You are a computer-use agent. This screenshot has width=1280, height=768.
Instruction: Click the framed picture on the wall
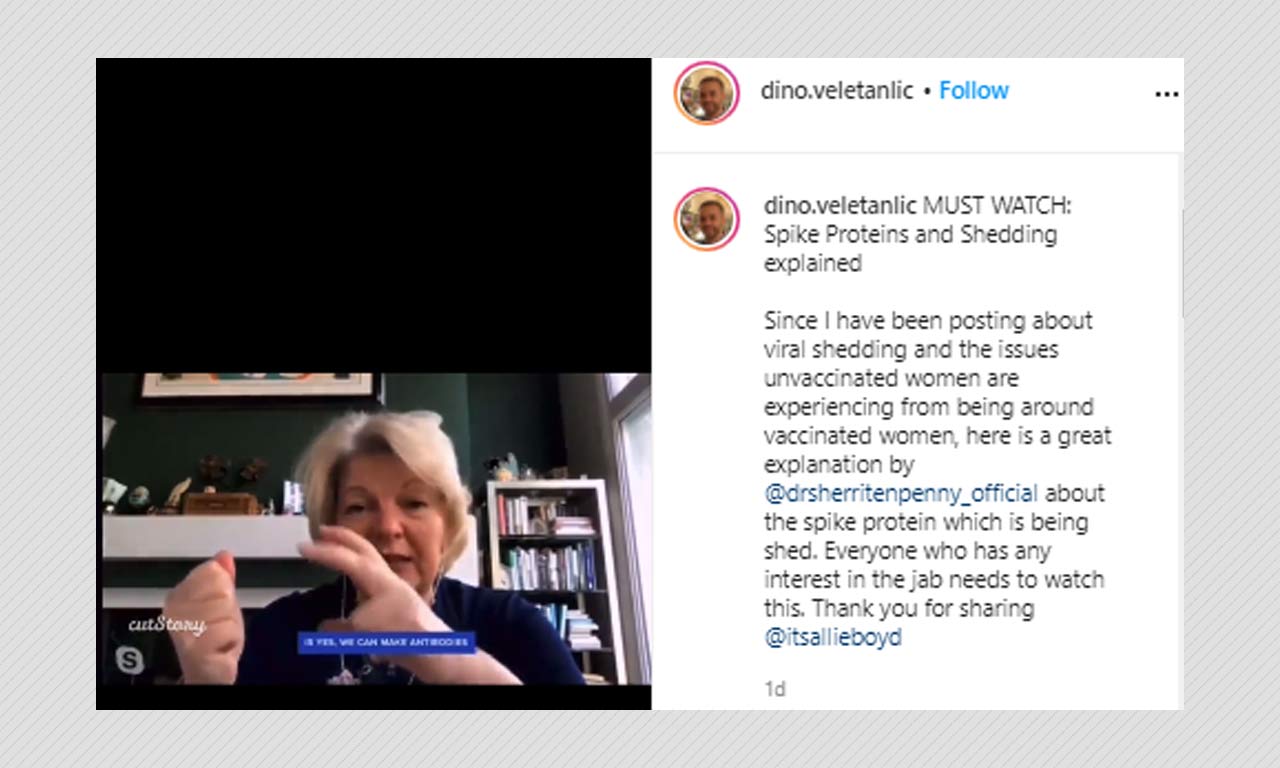tap(260, 385)
